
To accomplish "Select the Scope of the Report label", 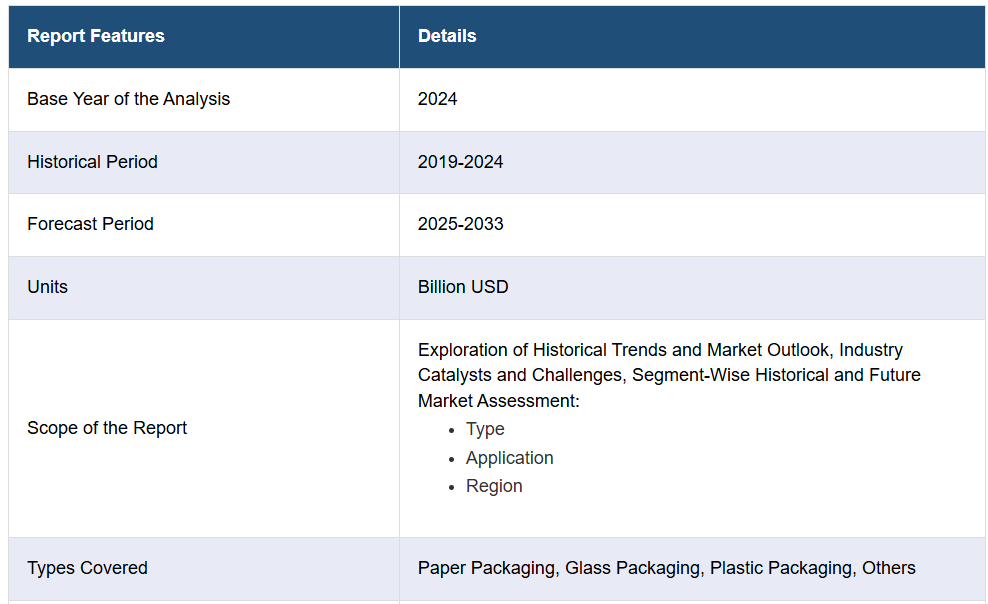I will [x=106, y=428].
